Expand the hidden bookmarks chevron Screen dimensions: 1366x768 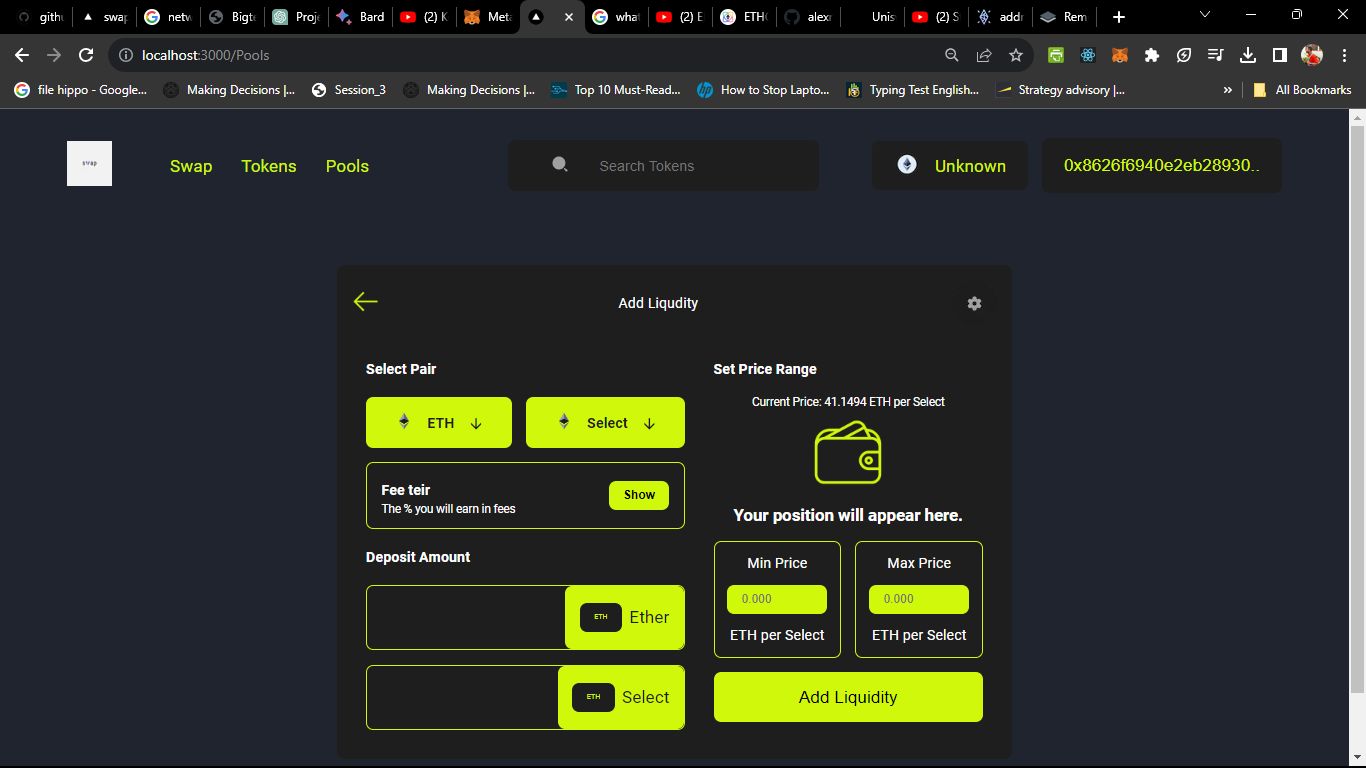point(1228,89)
